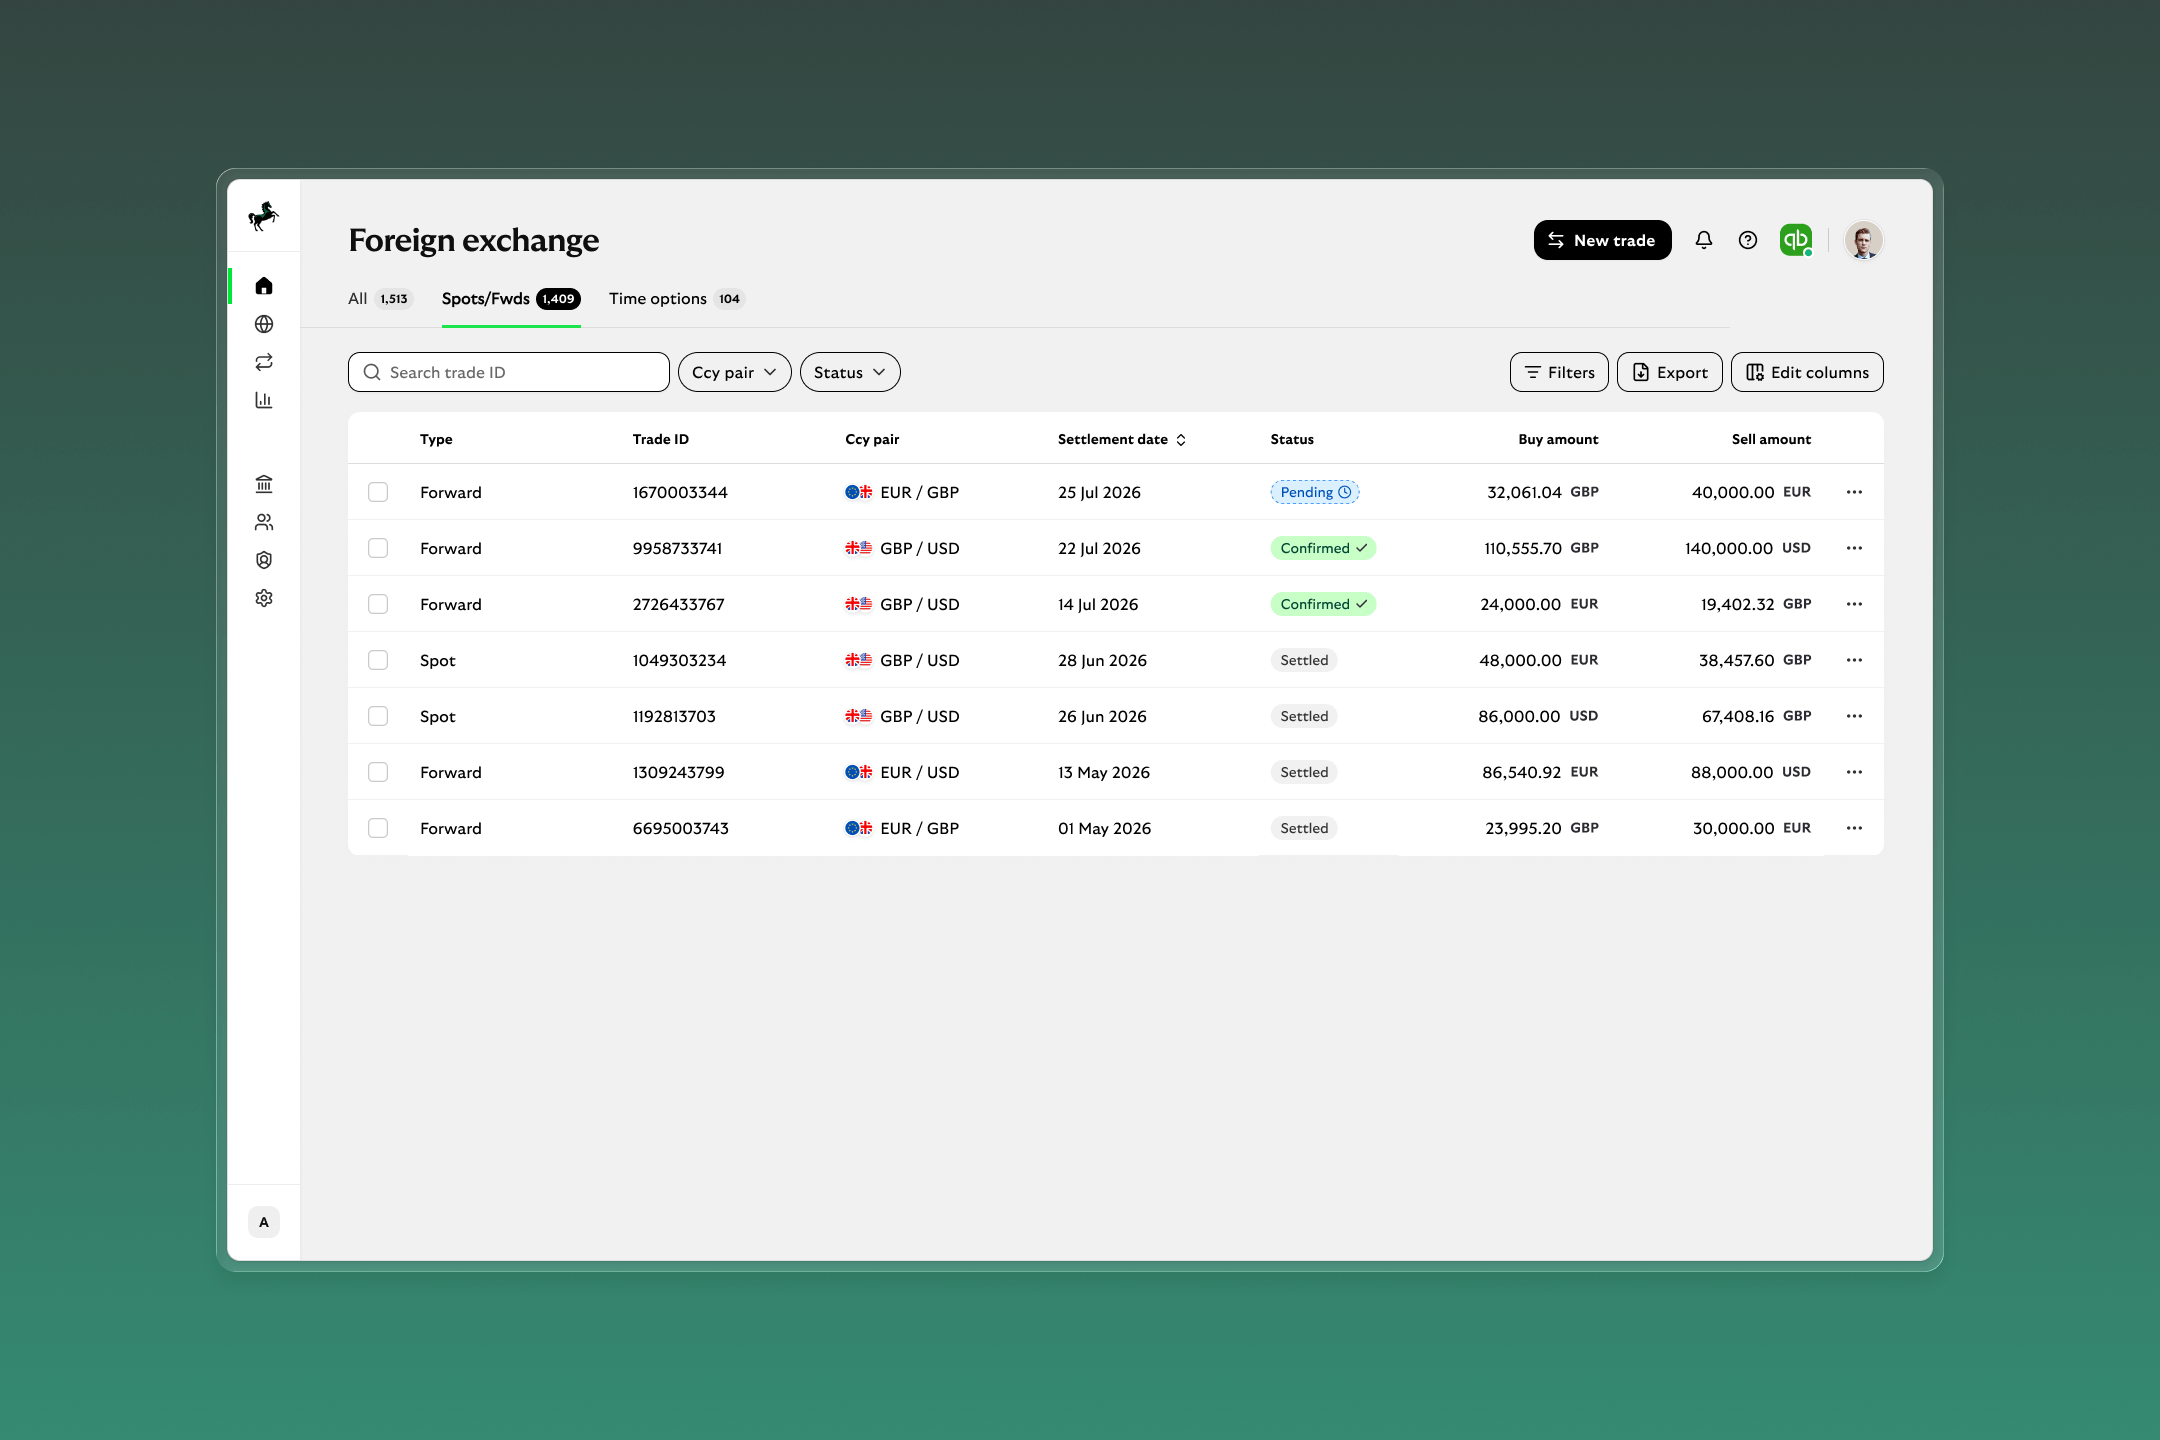The width and height of the screenshot is (2160, 1440).
Task: Open the bar chart reports sidebar icon
Action: pos(264,400)
